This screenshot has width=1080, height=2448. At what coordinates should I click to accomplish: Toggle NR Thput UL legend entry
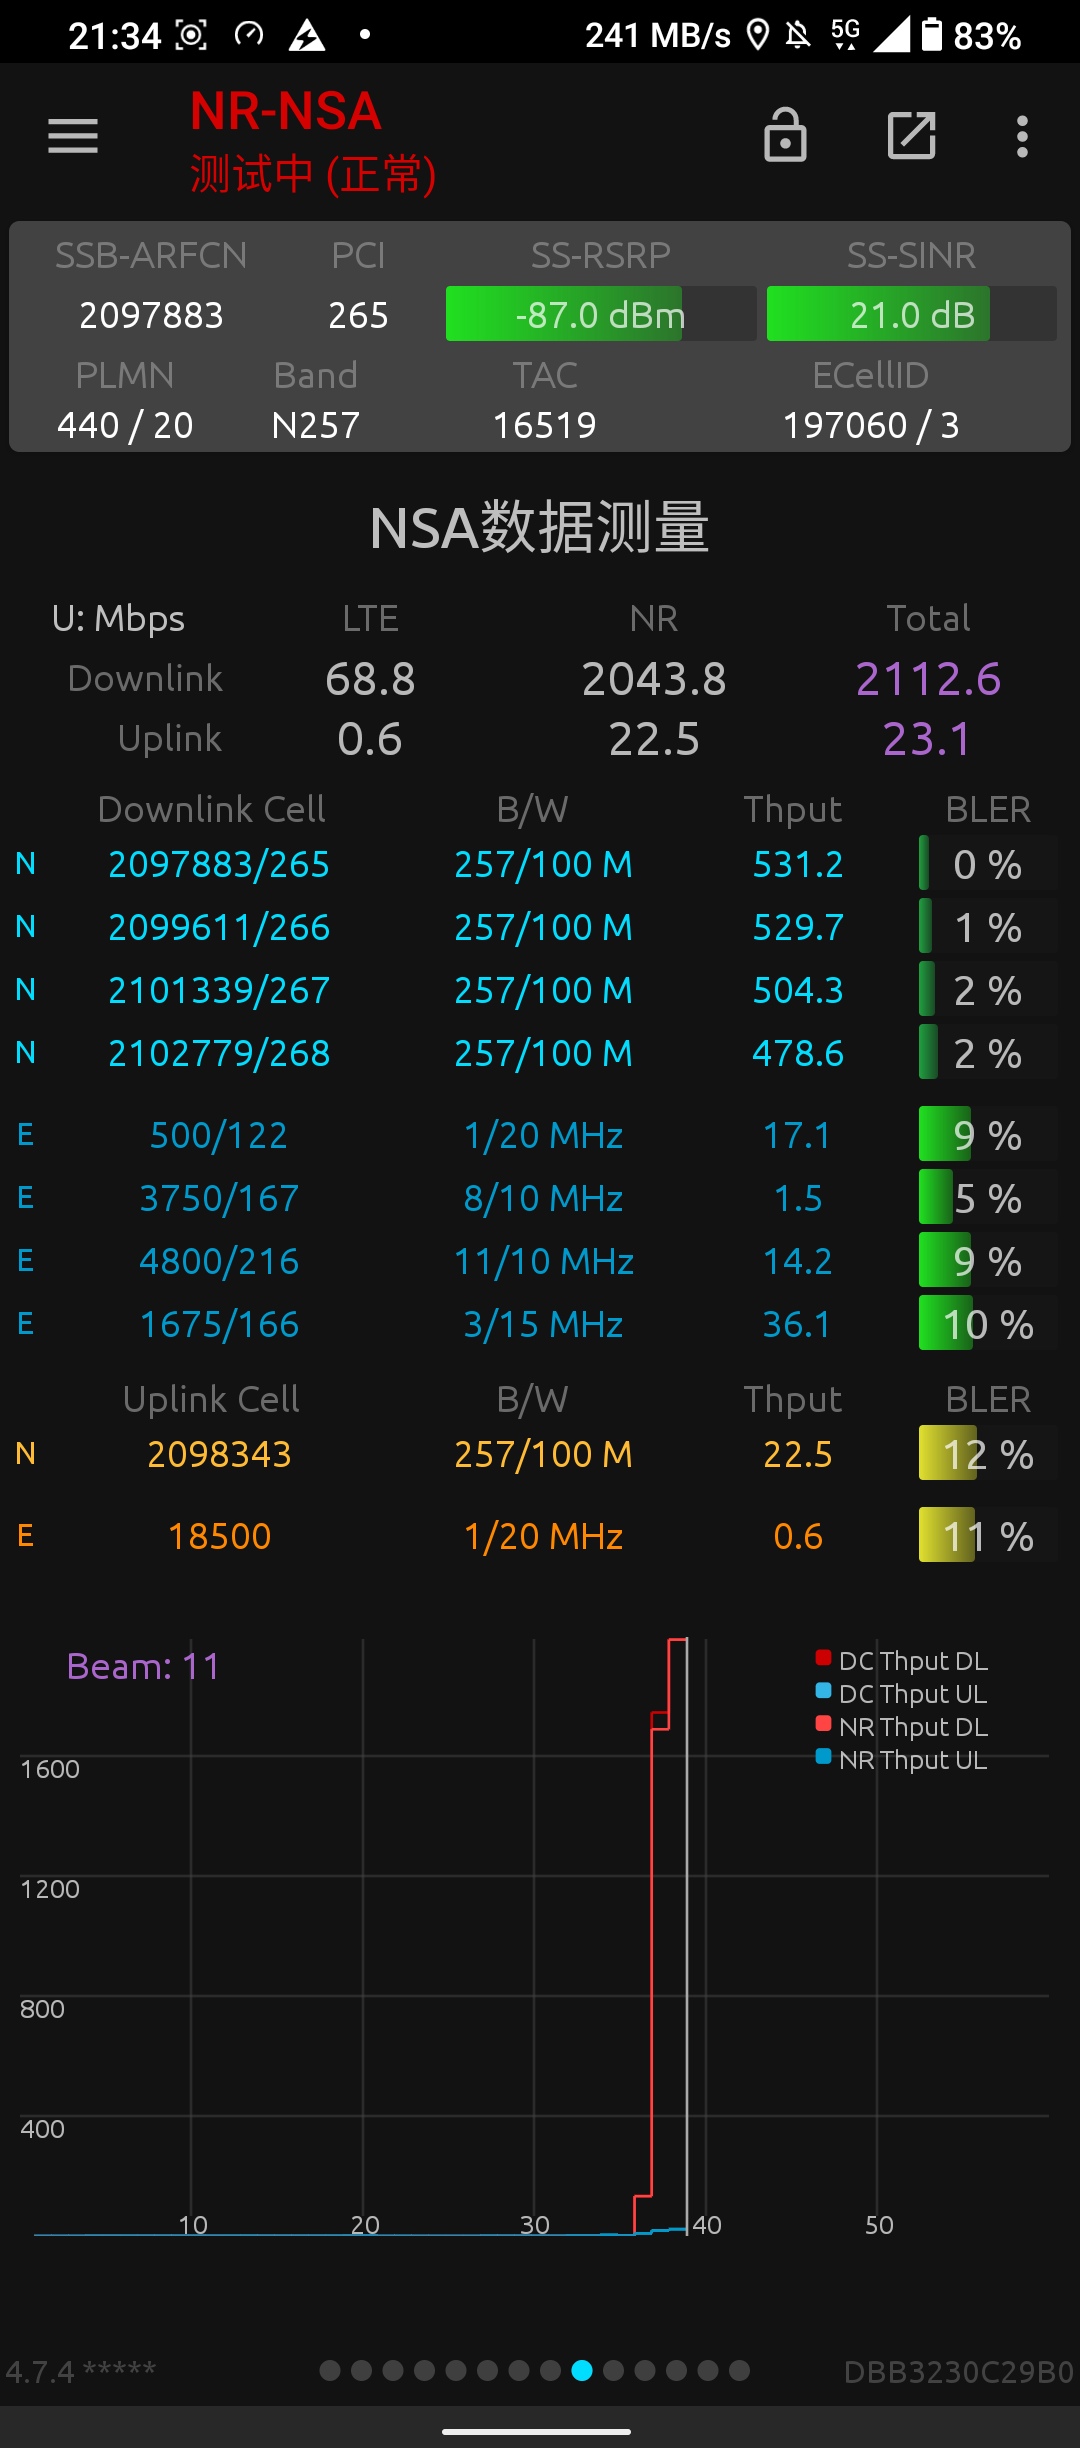tap(902, 1759)
